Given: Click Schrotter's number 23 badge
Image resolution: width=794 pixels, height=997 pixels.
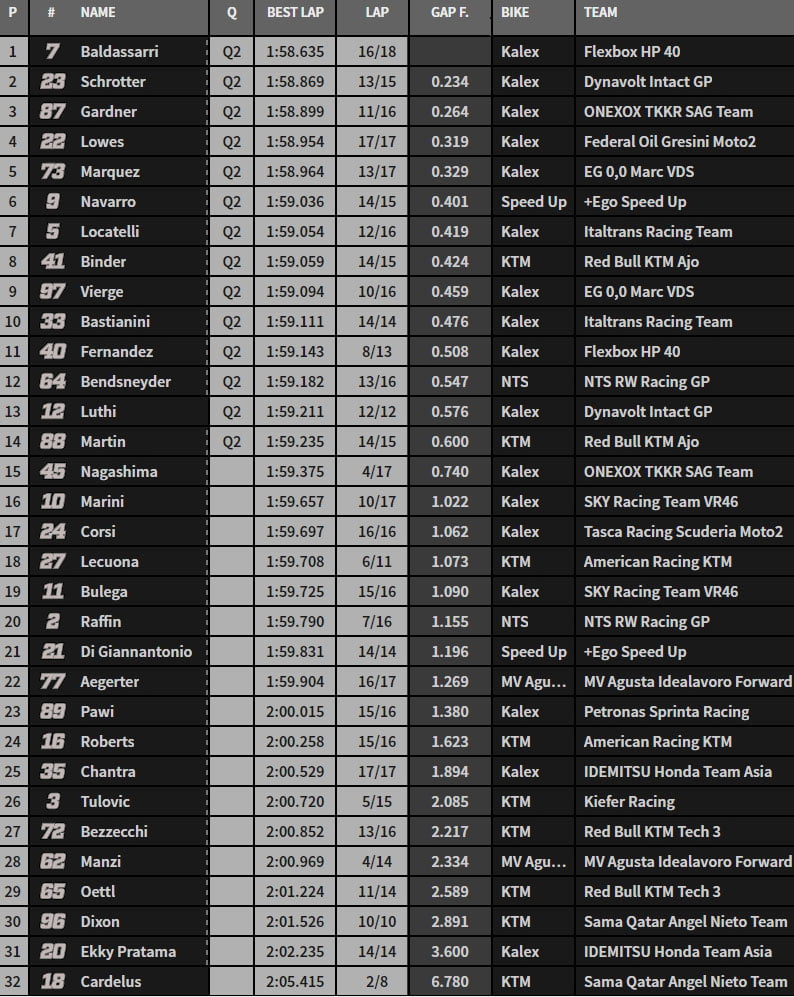Looking at the screenshot, I should 52,82.
